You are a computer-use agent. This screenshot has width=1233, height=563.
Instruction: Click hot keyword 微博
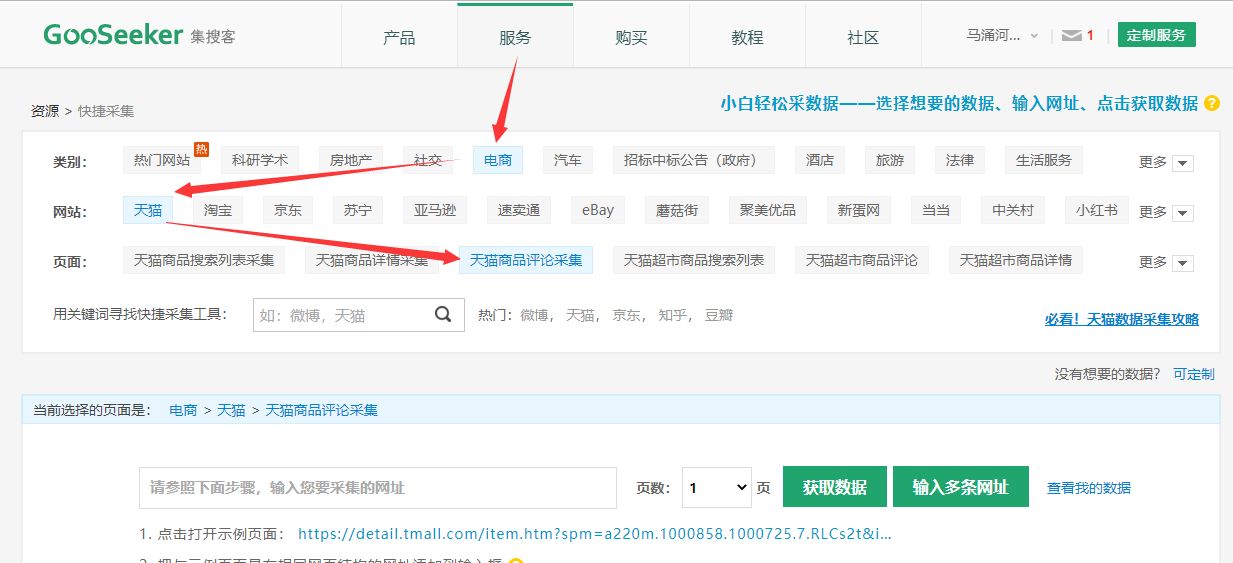(x=535, y=315)
